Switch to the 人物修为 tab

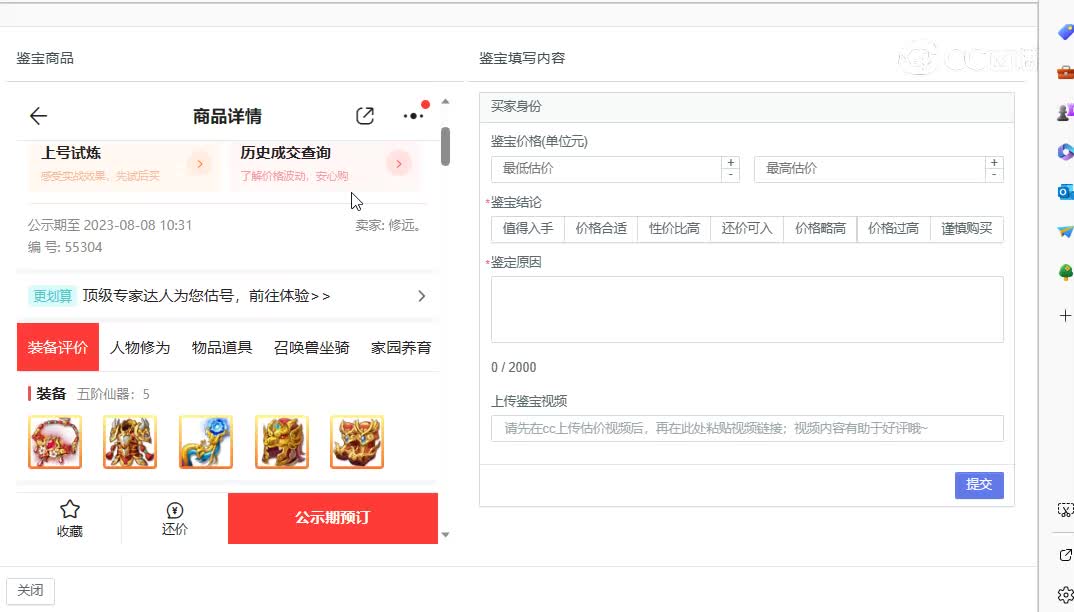(140, 347)
